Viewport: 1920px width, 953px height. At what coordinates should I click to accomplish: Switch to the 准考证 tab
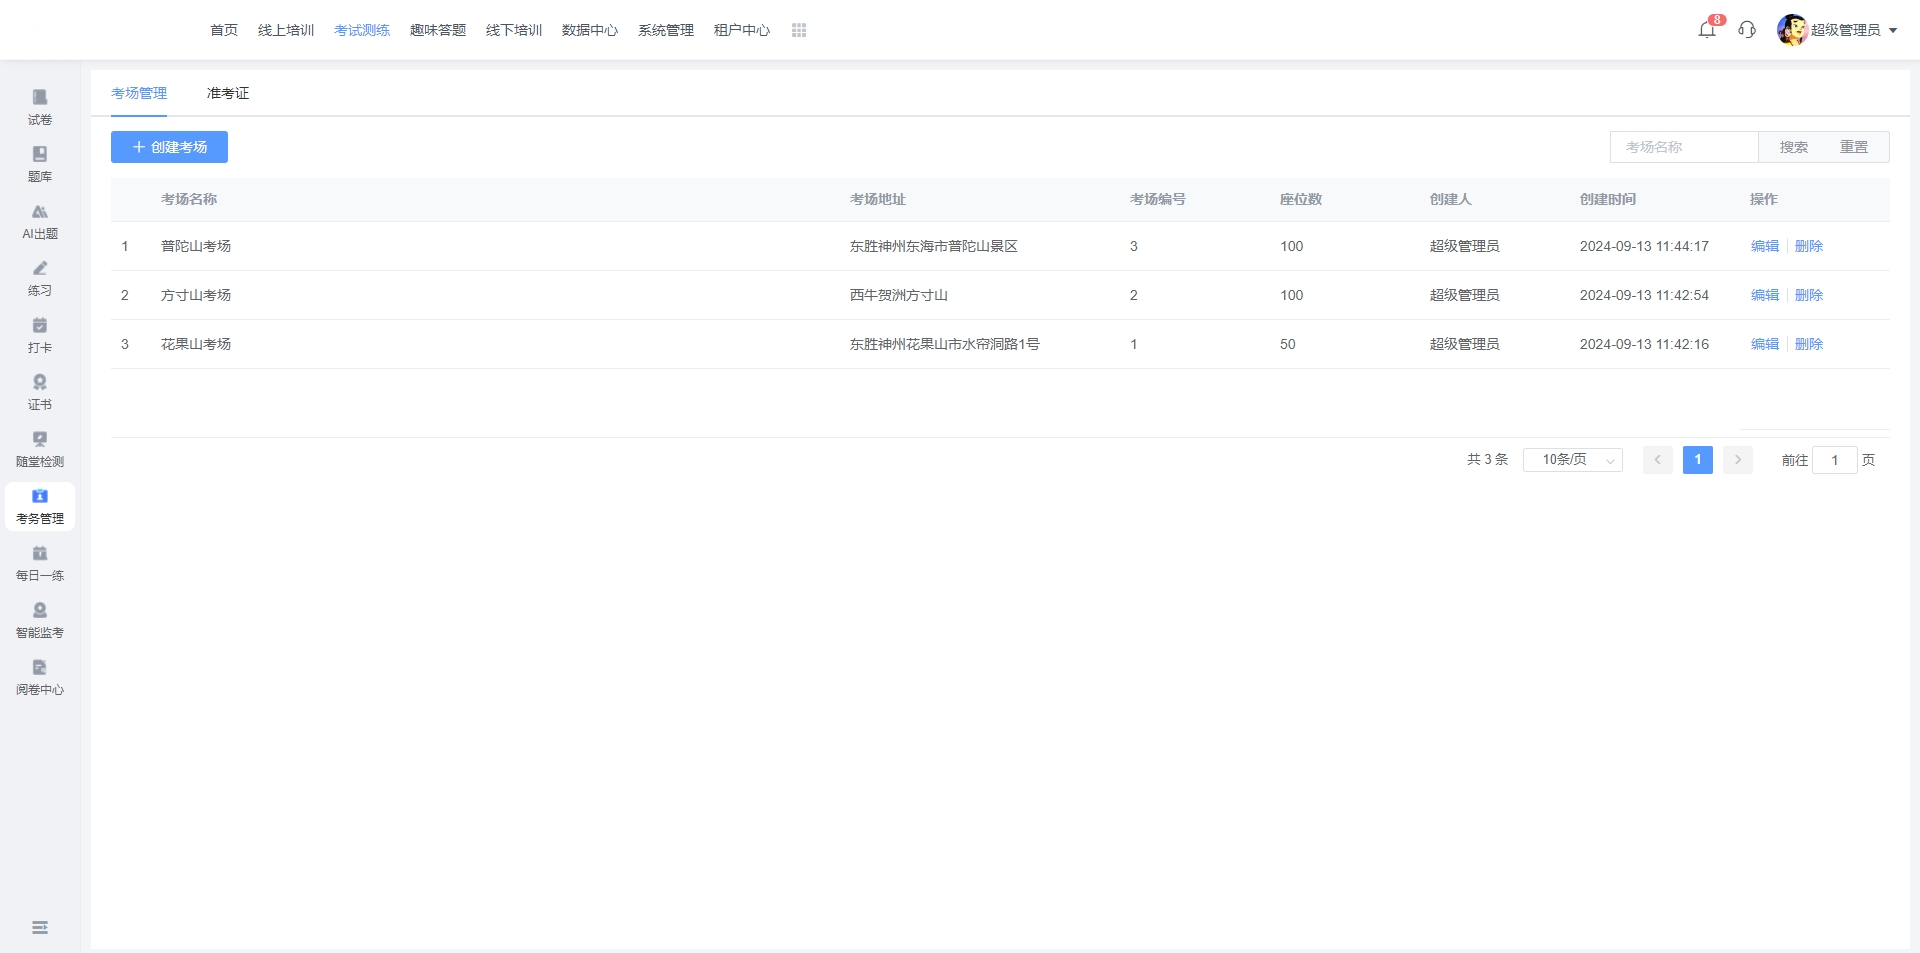(228, 93)
